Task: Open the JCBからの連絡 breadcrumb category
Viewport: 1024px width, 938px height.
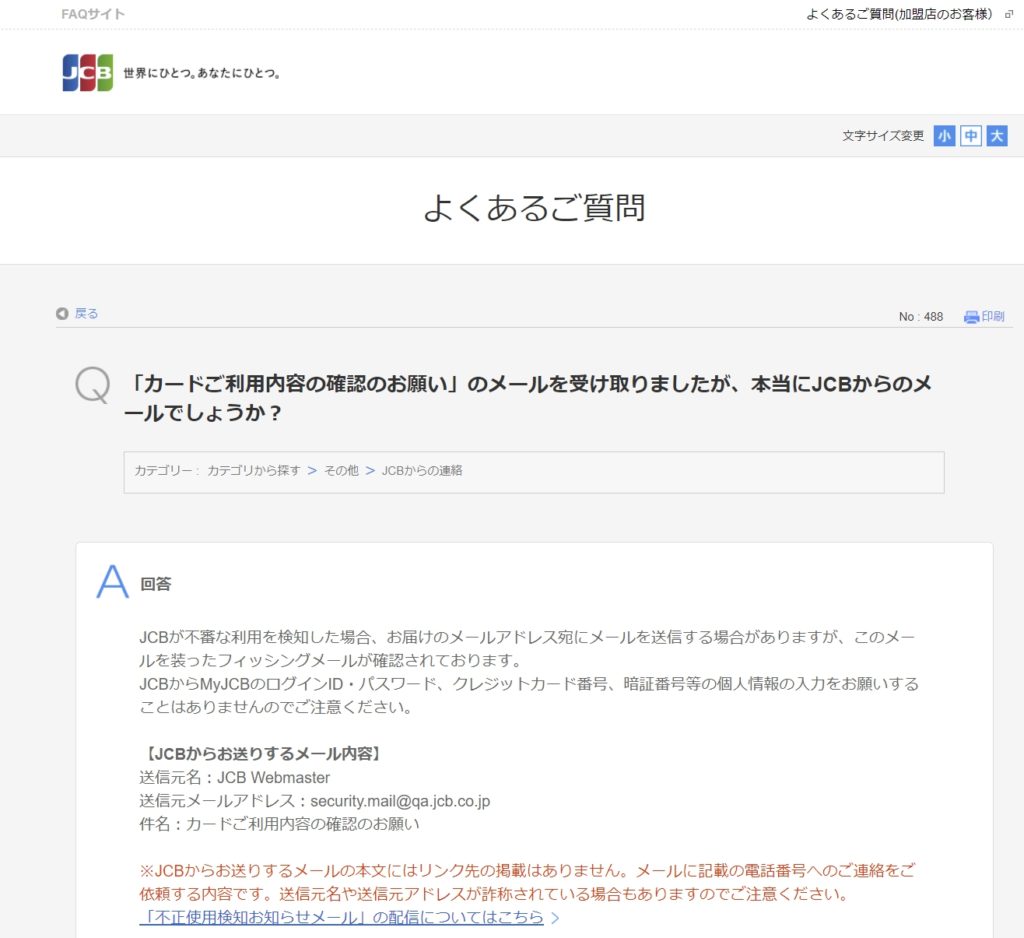Action: click(422, 471)
